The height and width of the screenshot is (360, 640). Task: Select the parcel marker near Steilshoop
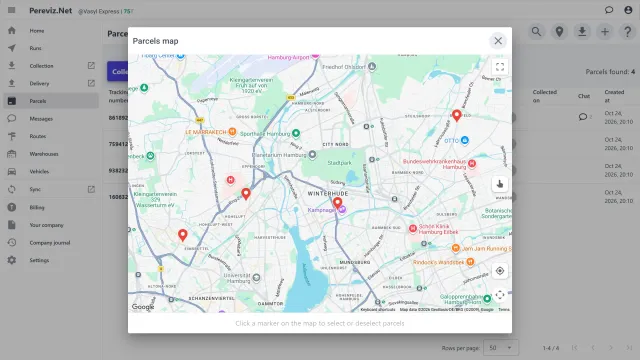click(x=457, y=116)
